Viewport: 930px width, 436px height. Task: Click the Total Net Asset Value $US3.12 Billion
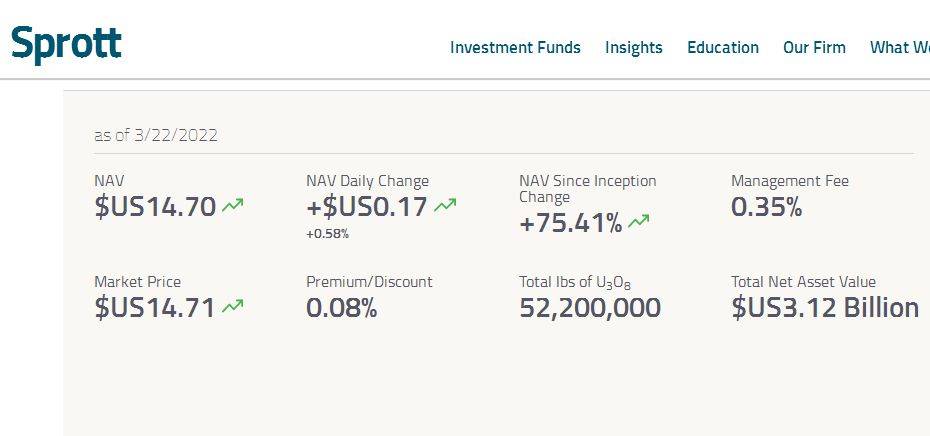click(825, 308)
